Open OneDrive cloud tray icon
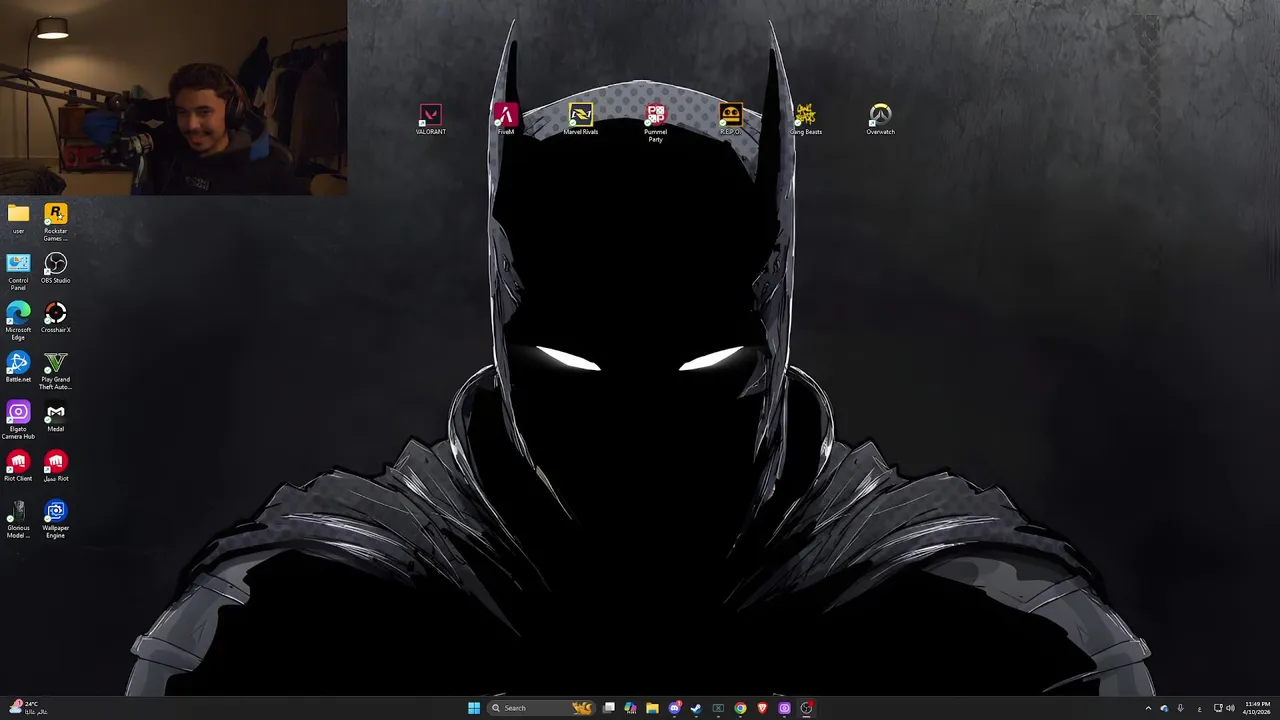The height and width of the screenshot is (720, 1280). pos(1164,708)
